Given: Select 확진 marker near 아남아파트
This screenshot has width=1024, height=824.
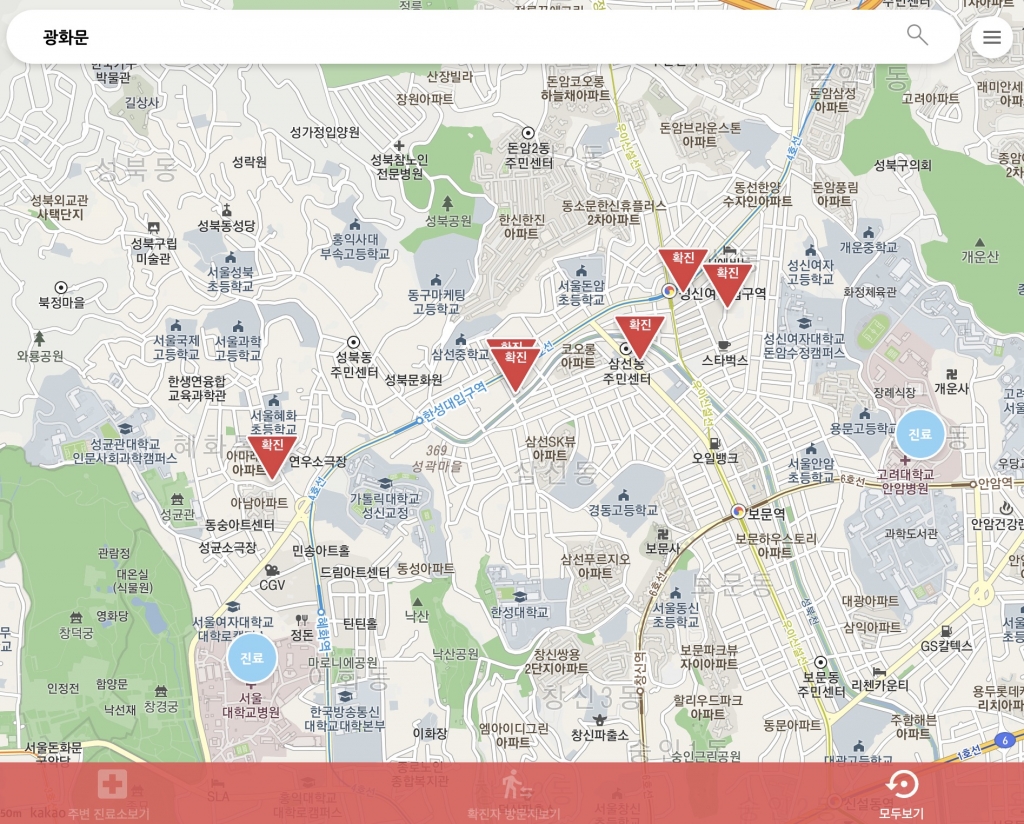Looking at the screenshot, I should click(272, 454).
